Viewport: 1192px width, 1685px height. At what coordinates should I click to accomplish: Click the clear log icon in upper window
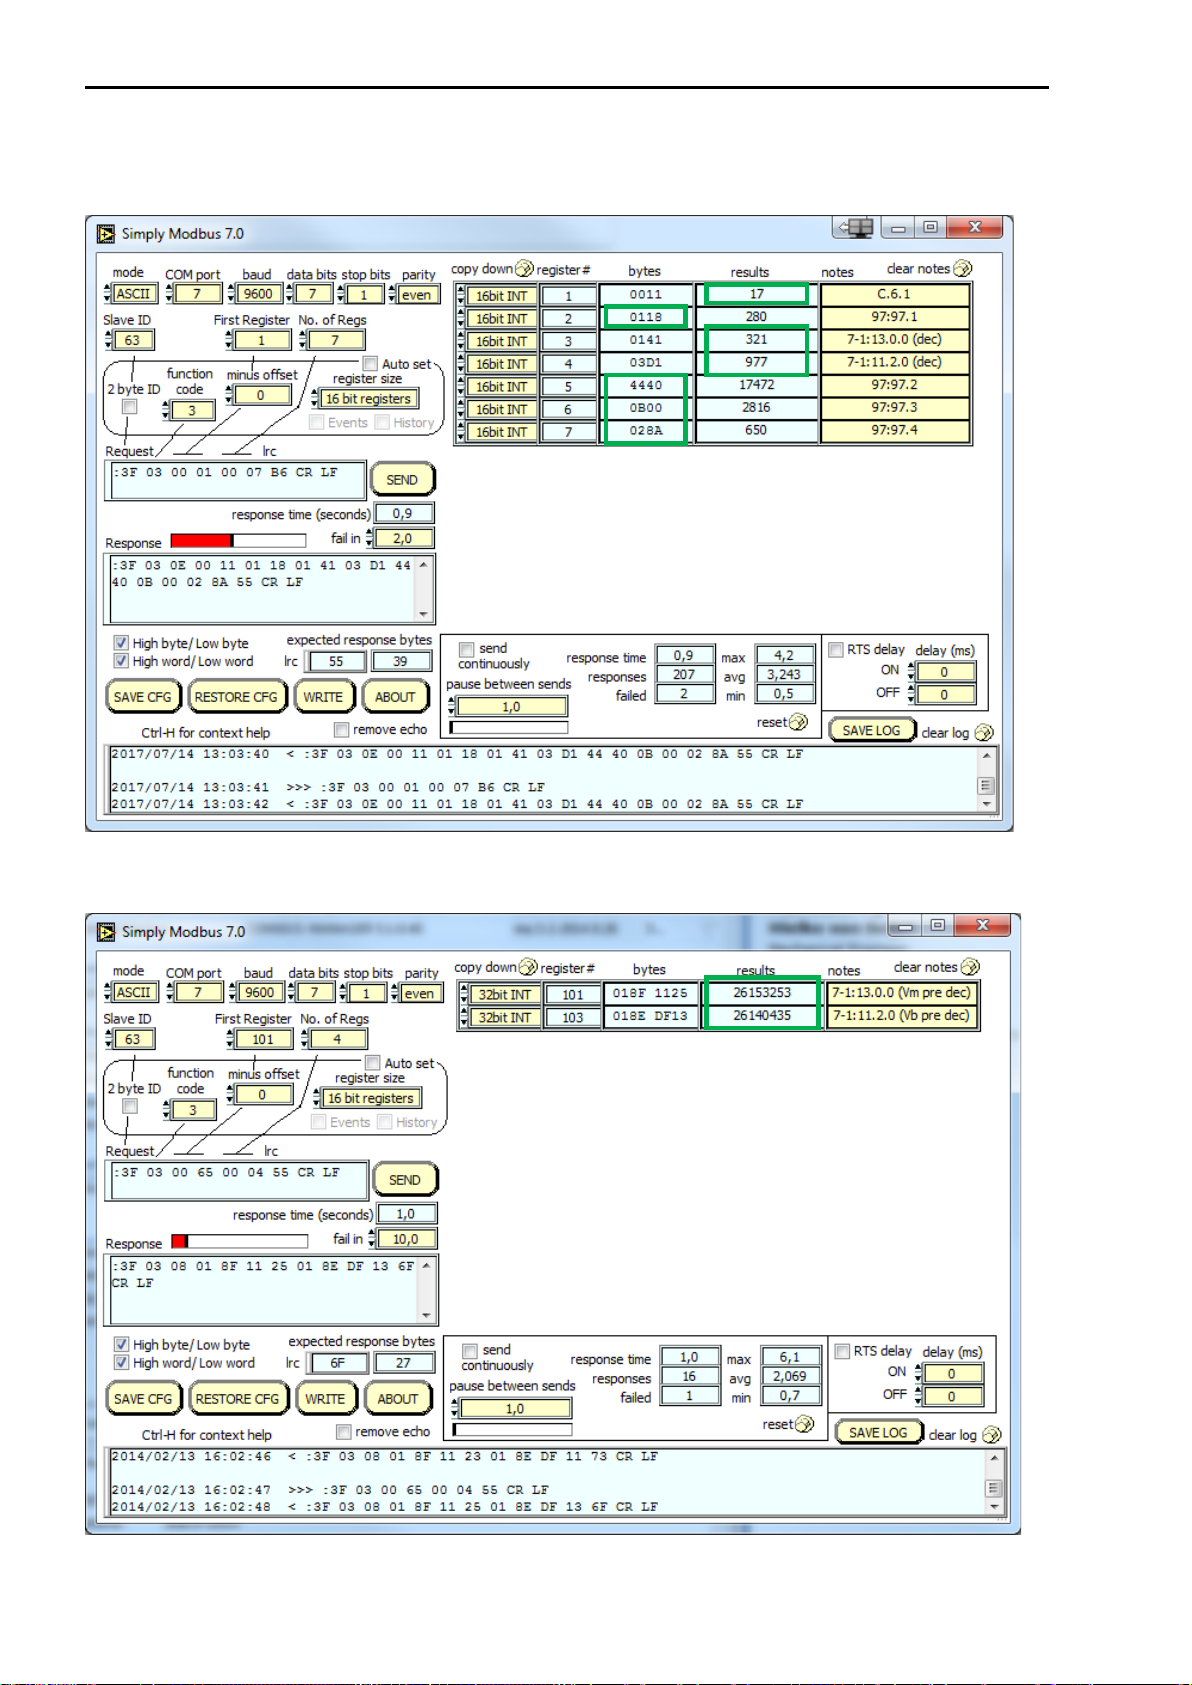point(984,733)
